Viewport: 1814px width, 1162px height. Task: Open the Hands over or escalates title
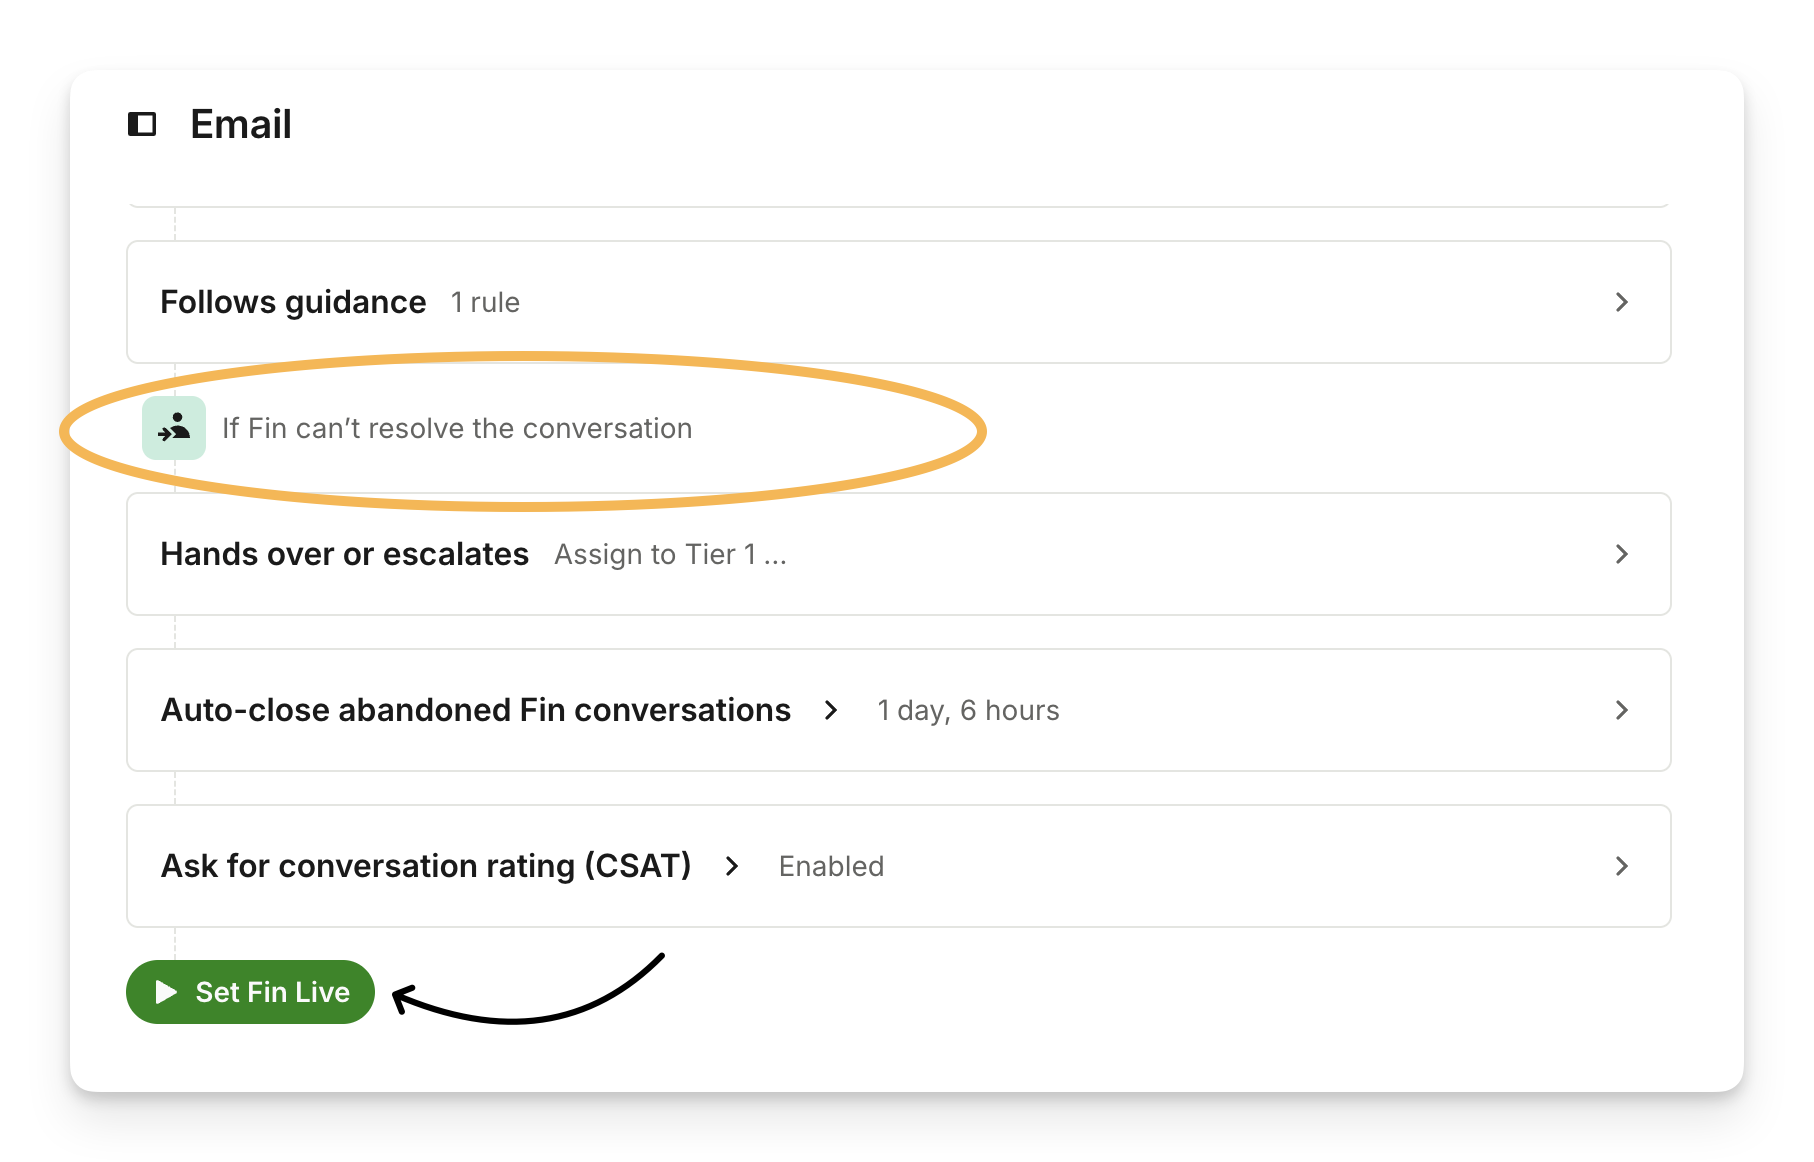point(344,554)
